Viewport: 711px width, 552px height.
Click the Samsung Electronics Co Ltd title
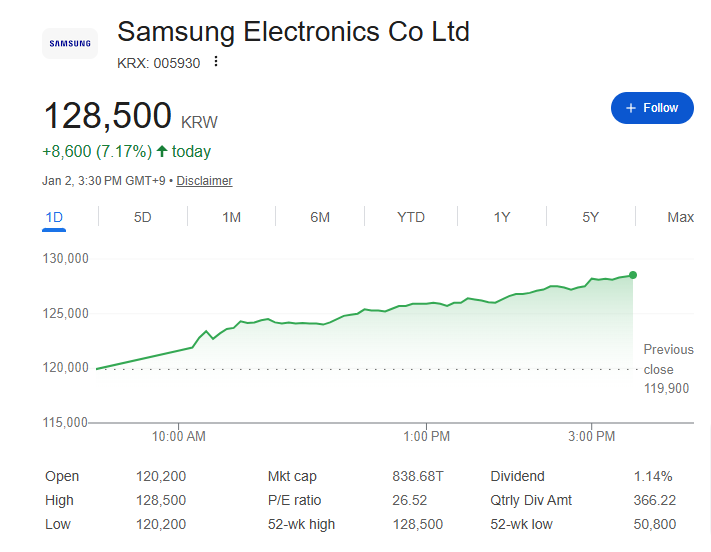[293, 31]
